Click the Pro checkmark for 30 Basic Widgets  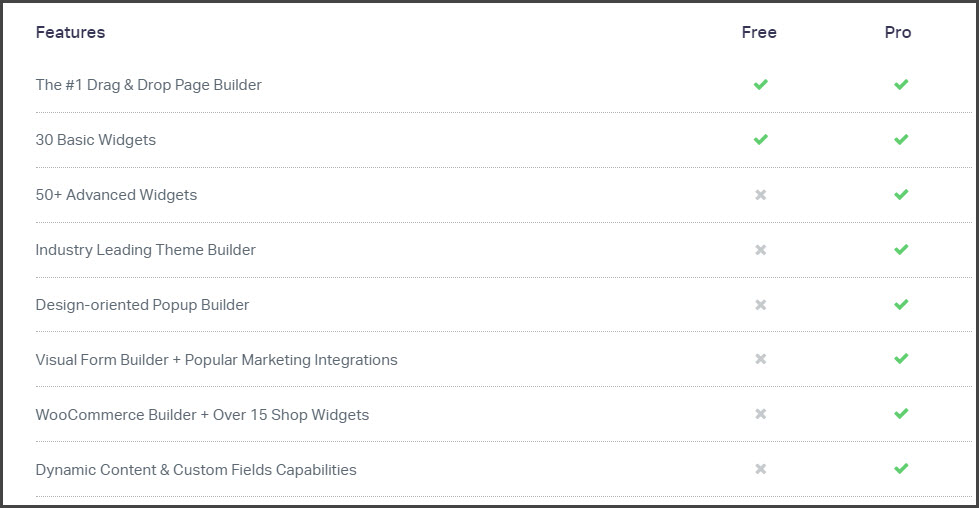[901, 139]
